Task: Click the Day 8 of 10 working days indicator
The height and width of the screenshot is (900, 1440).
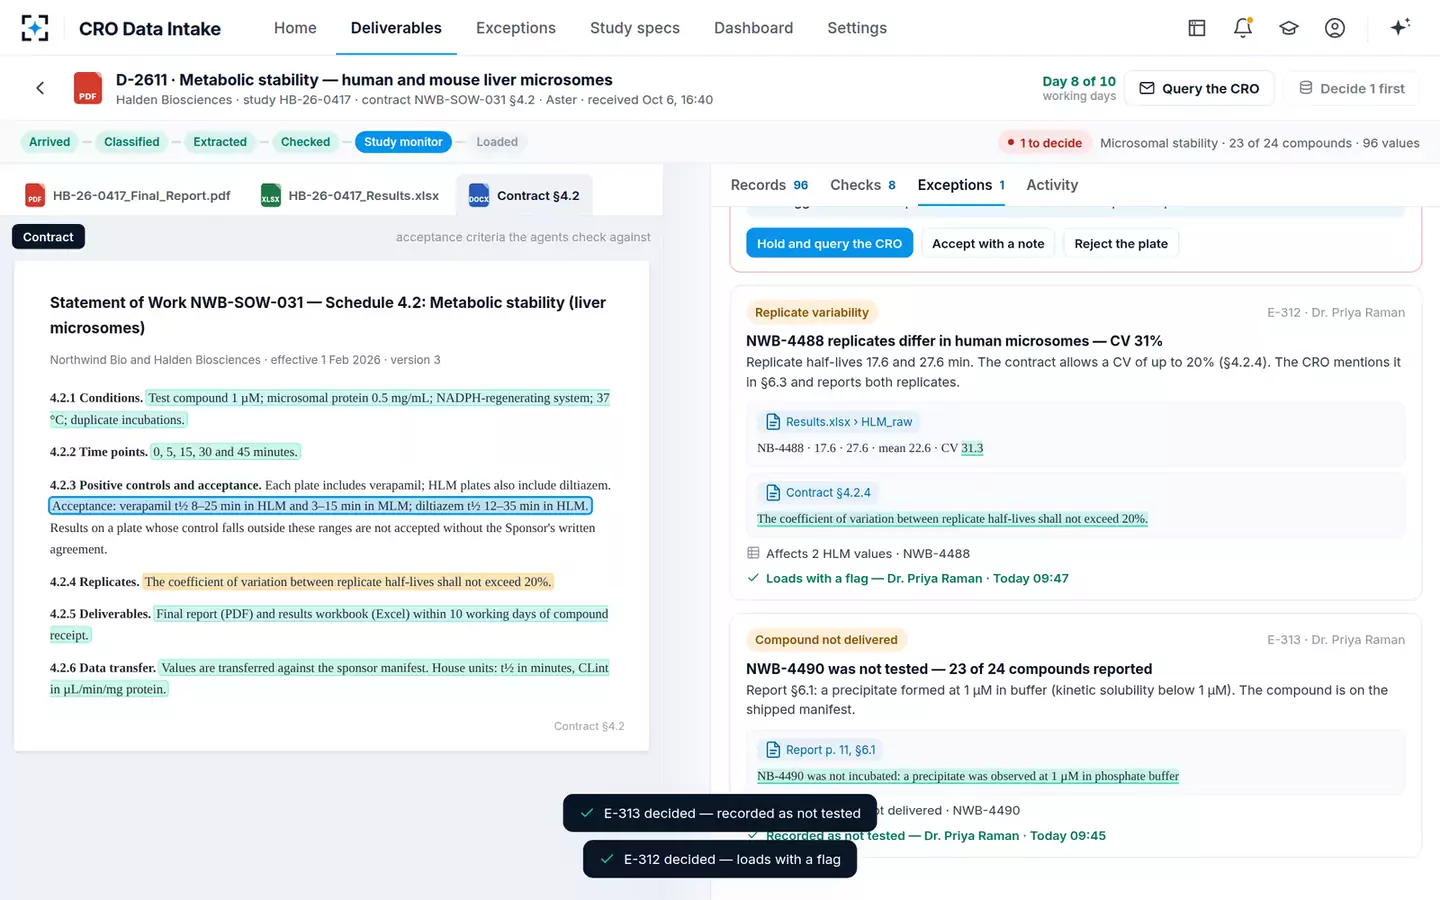Action: [1079, 88]
